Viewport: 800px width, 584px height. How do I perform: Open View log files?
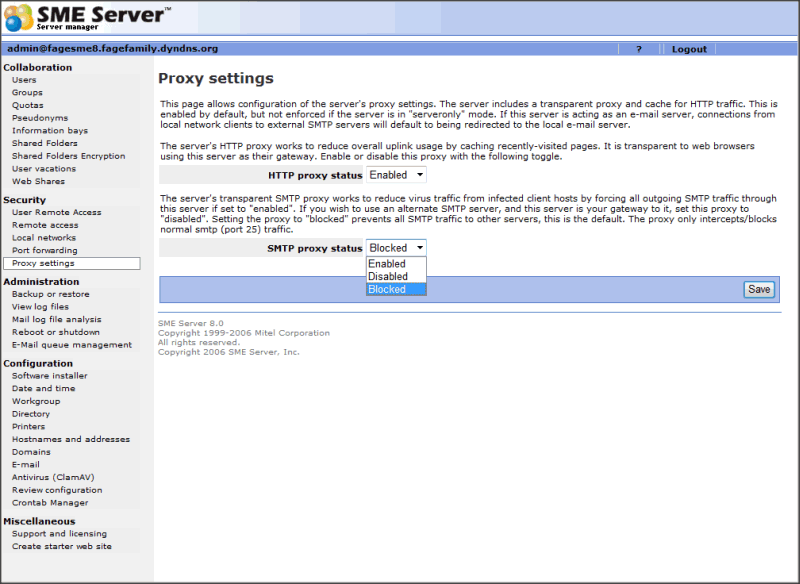[40, 307]
